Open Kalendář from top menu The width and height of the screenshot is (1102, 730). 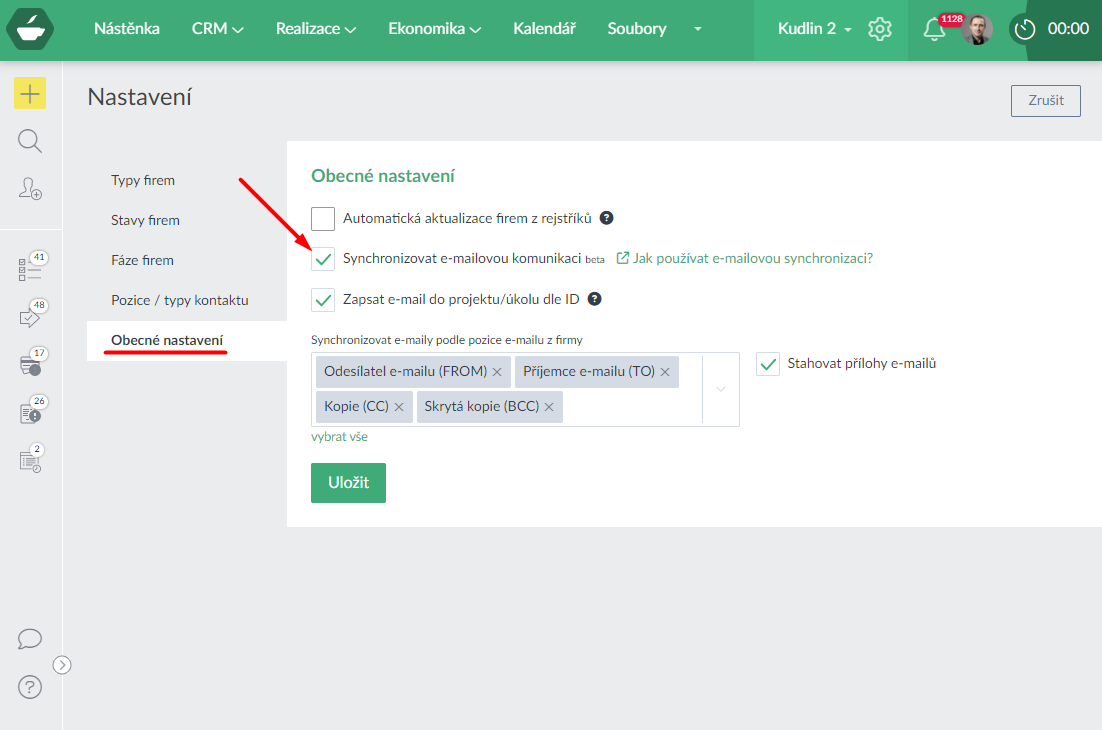544,29
